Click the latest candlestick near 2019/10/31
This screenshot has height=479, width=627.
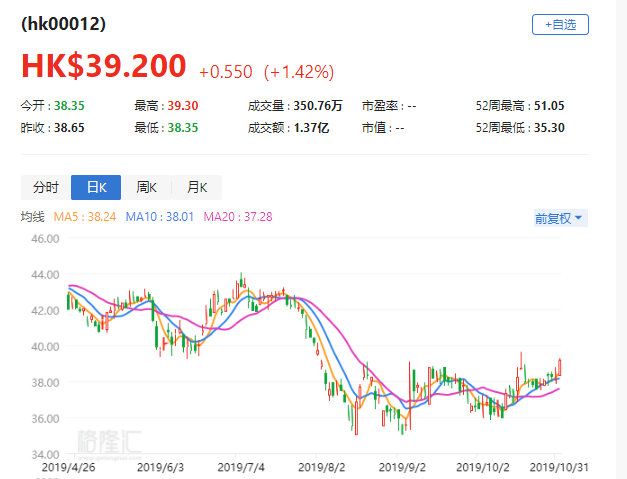click(560, 368)
